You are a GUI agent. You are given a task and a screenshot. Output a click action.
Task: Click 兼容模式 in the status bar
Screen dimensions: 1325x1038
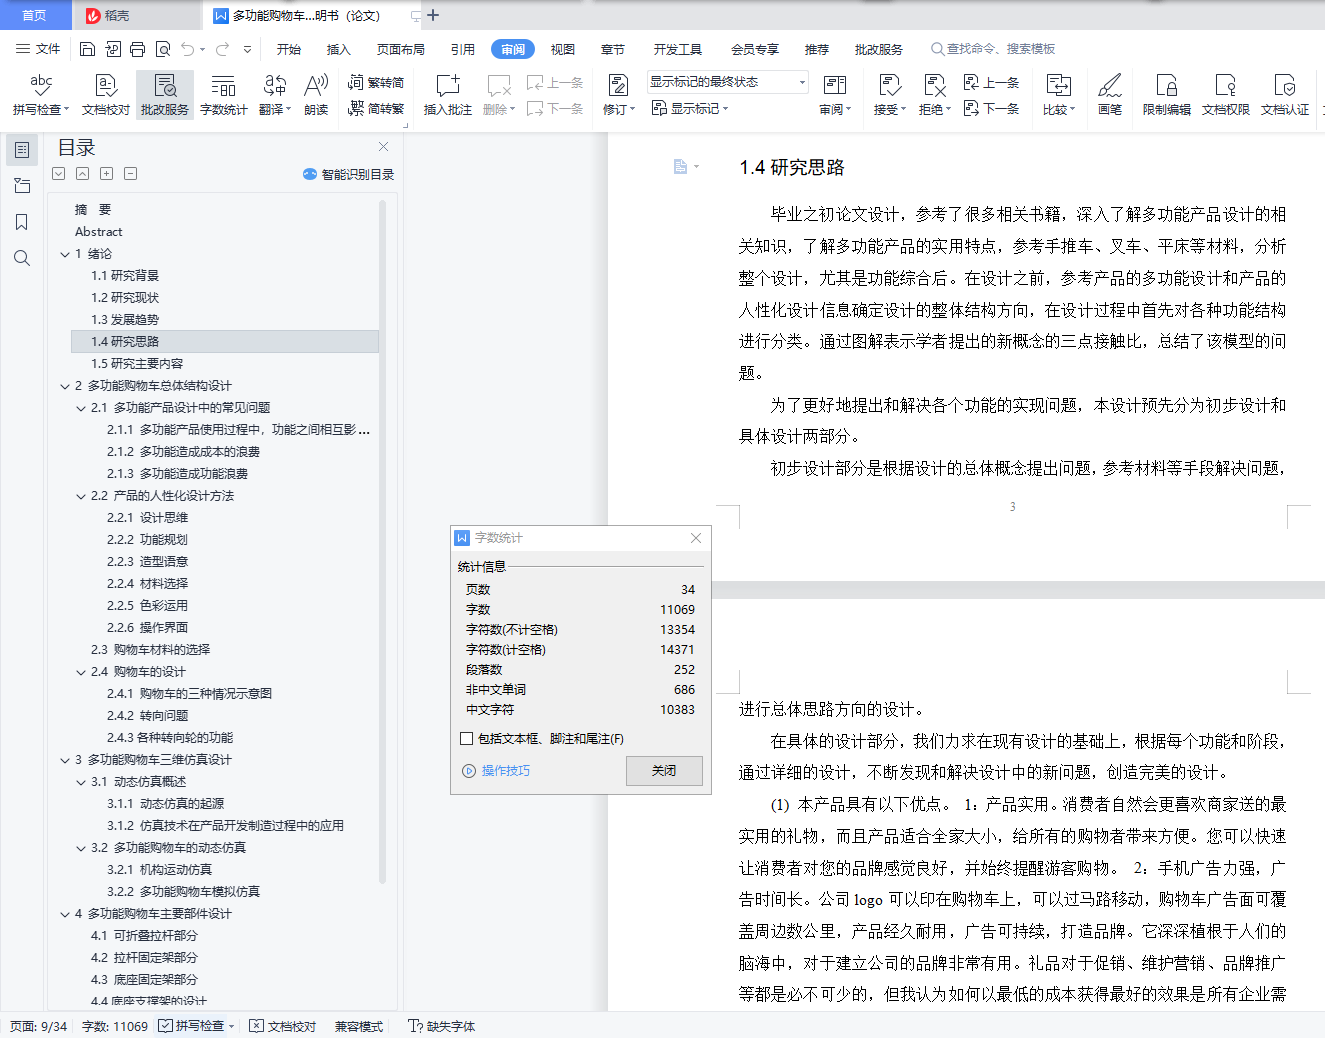point(359,1026)
